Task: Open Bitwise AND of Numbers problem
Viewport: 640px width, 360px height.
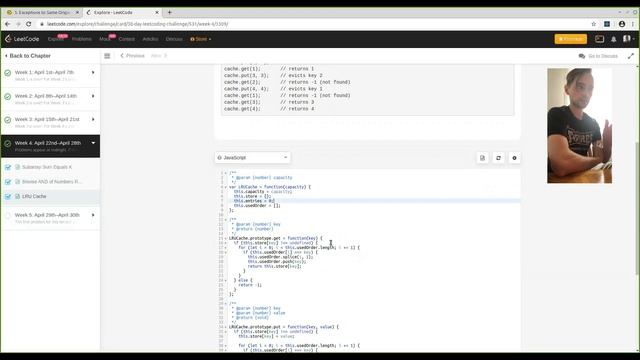Action: pyautogui.click(x=51, y=182)
